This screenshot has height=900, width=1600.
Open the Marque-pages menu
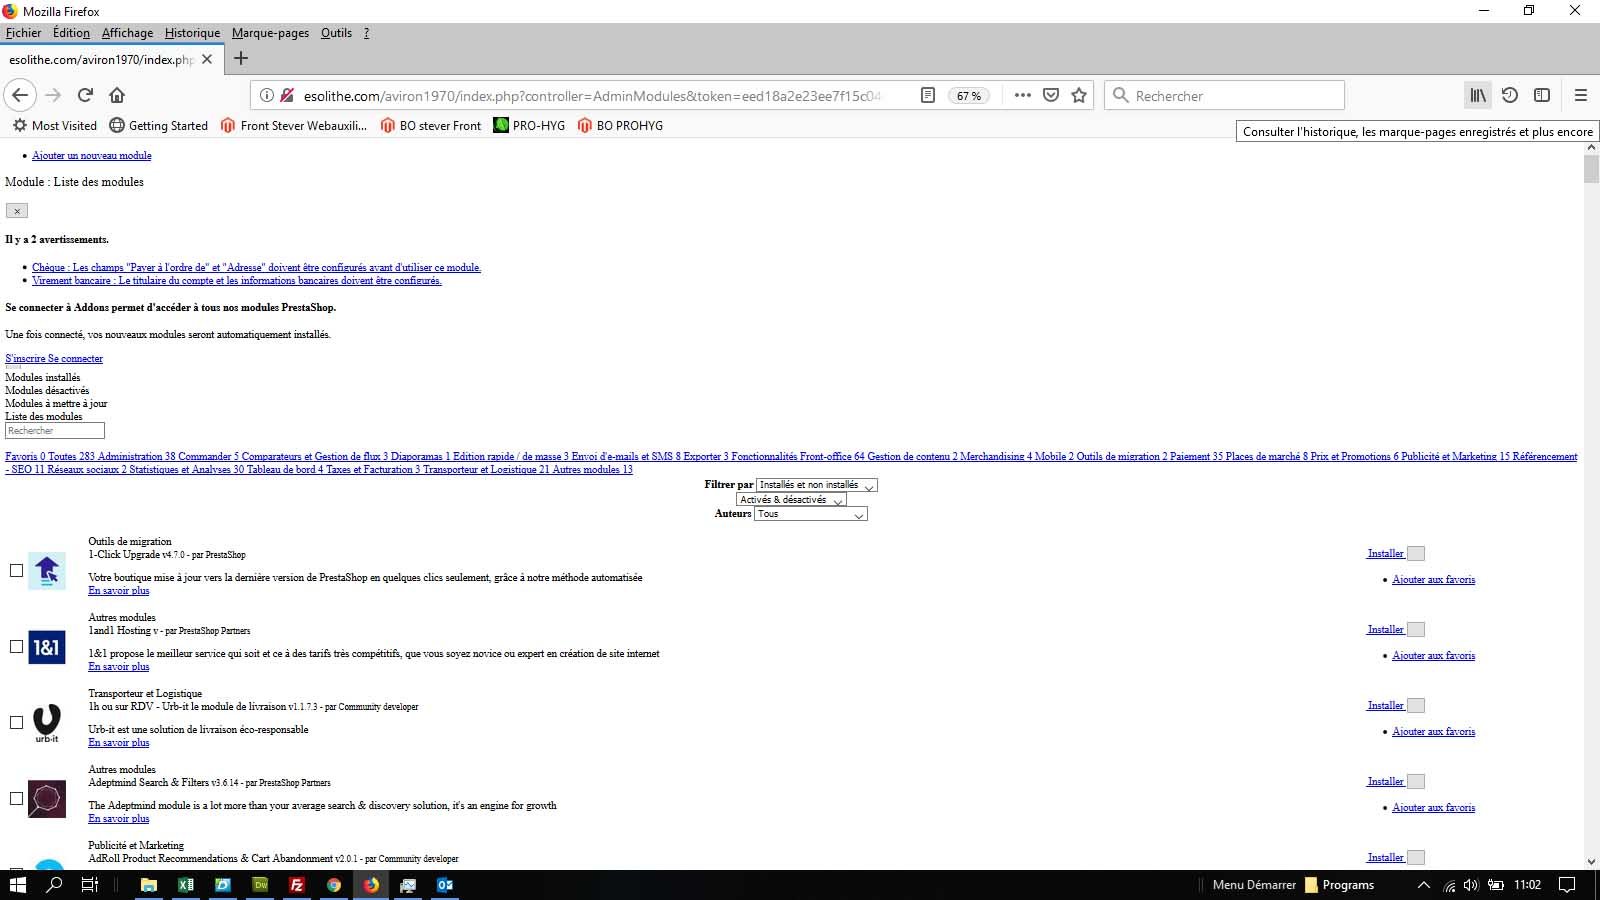[270, 33]
